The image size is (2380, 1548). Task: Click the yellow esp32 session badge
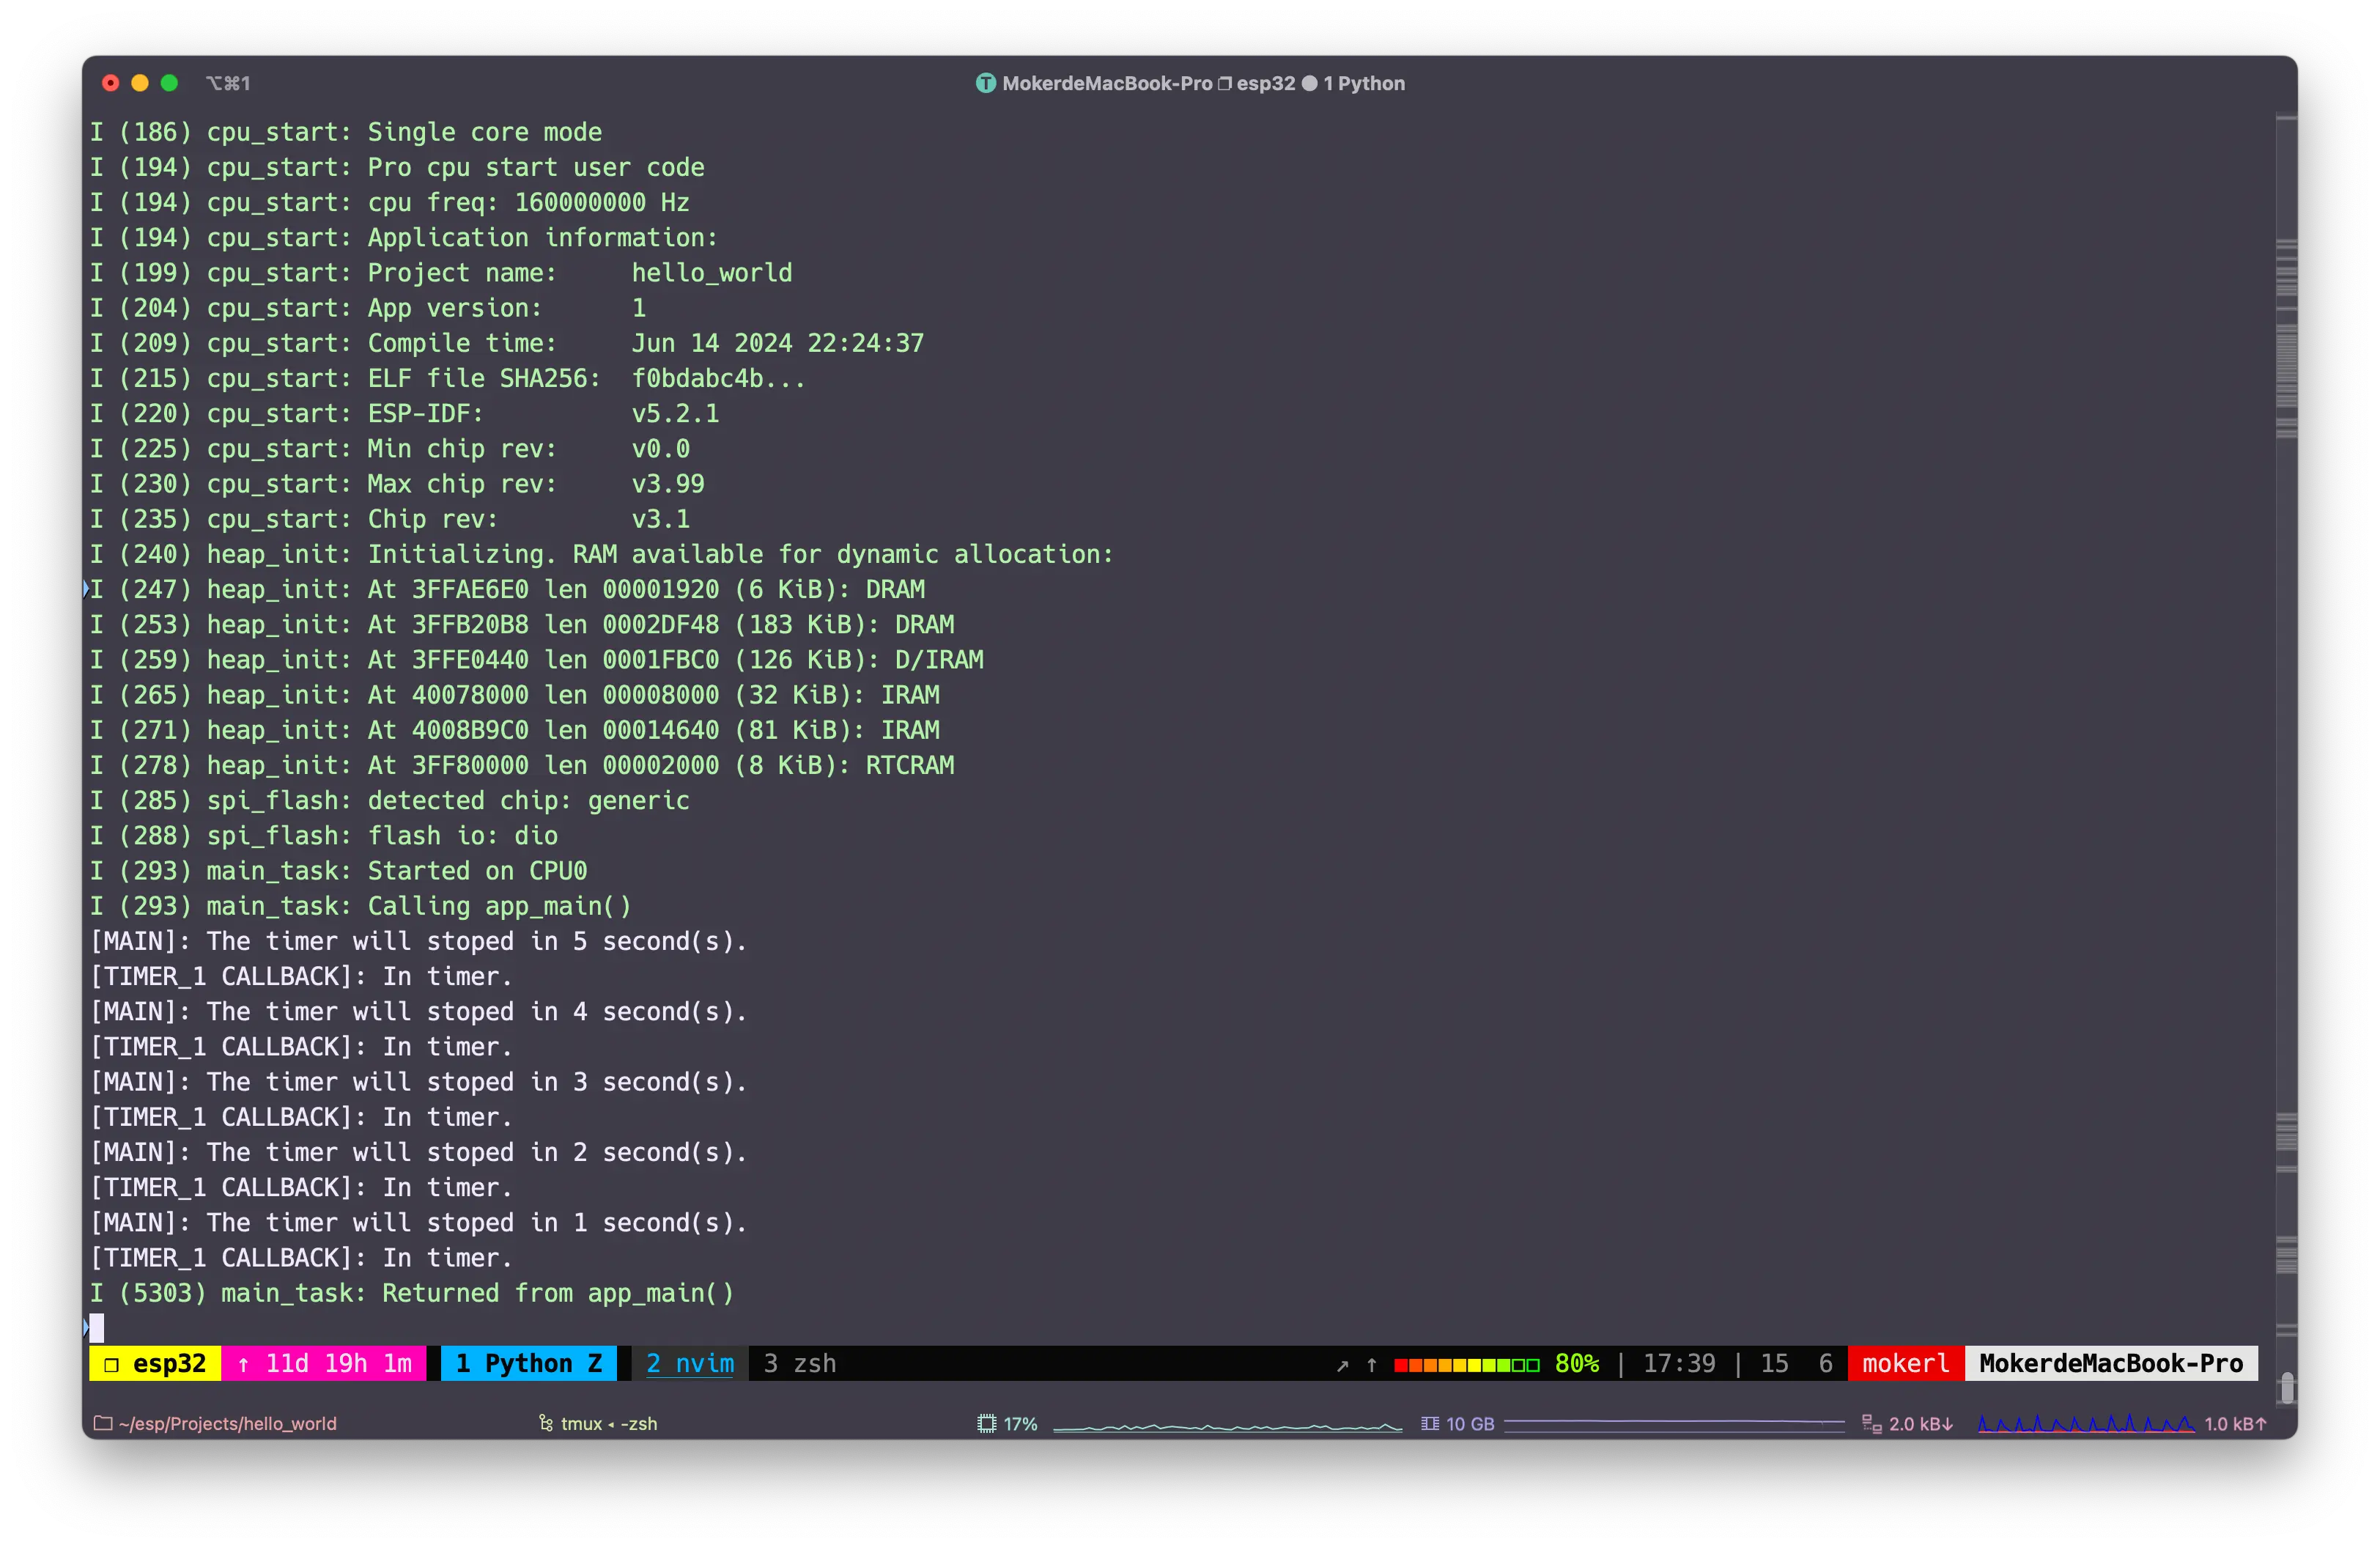click(x=155, y=1363)
